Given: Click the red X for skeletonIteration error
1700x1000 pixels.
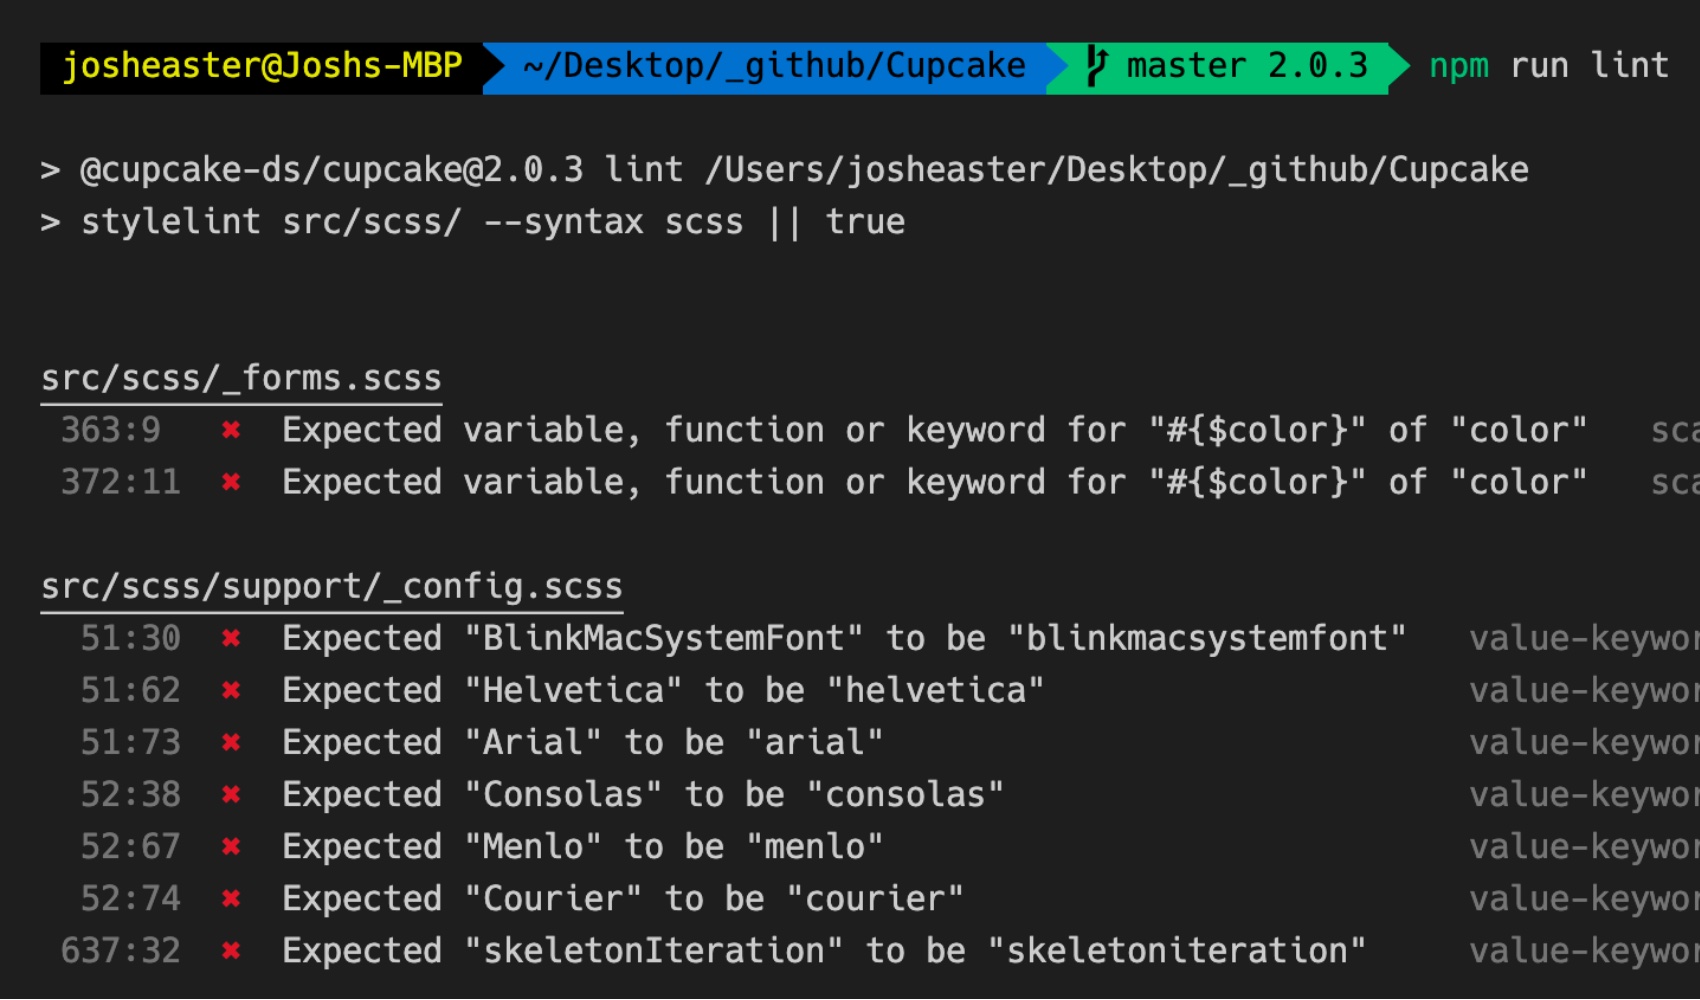Looking at the screenshot, I should pyautogui.click(x=231, y=950).
